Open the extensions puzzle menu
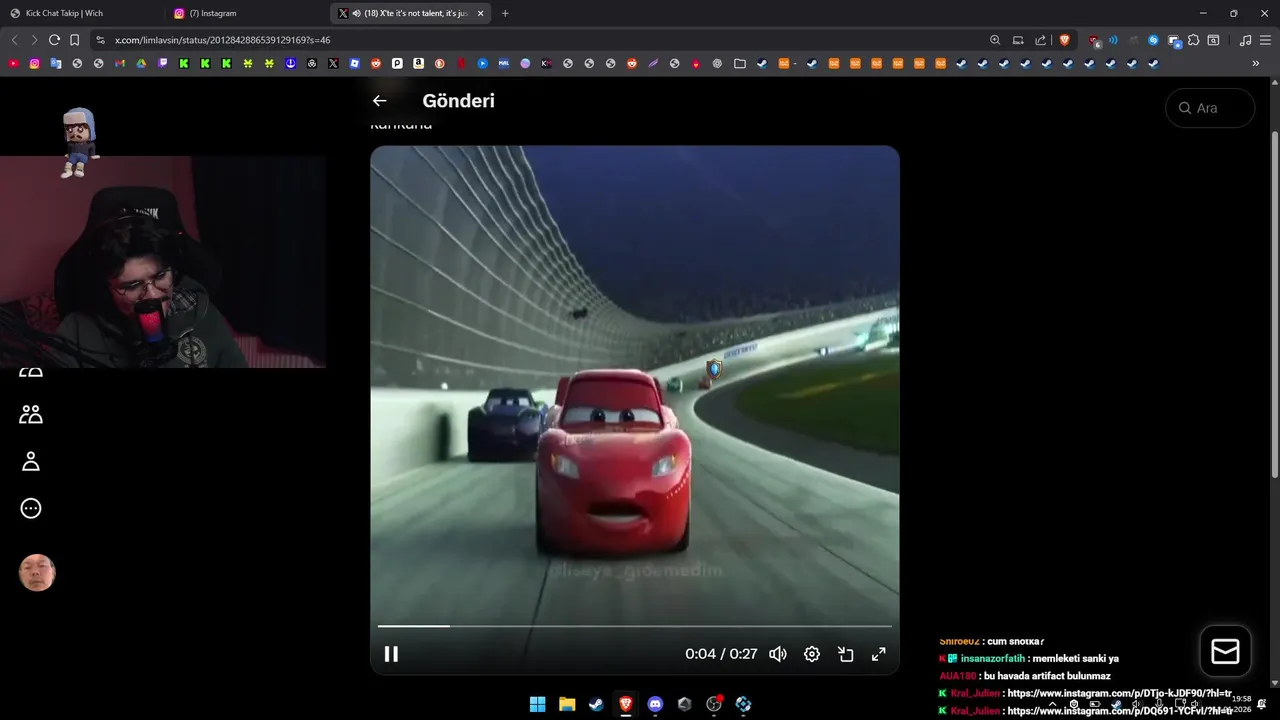Screen dimensions: 1280x720 click(1194, 40)
